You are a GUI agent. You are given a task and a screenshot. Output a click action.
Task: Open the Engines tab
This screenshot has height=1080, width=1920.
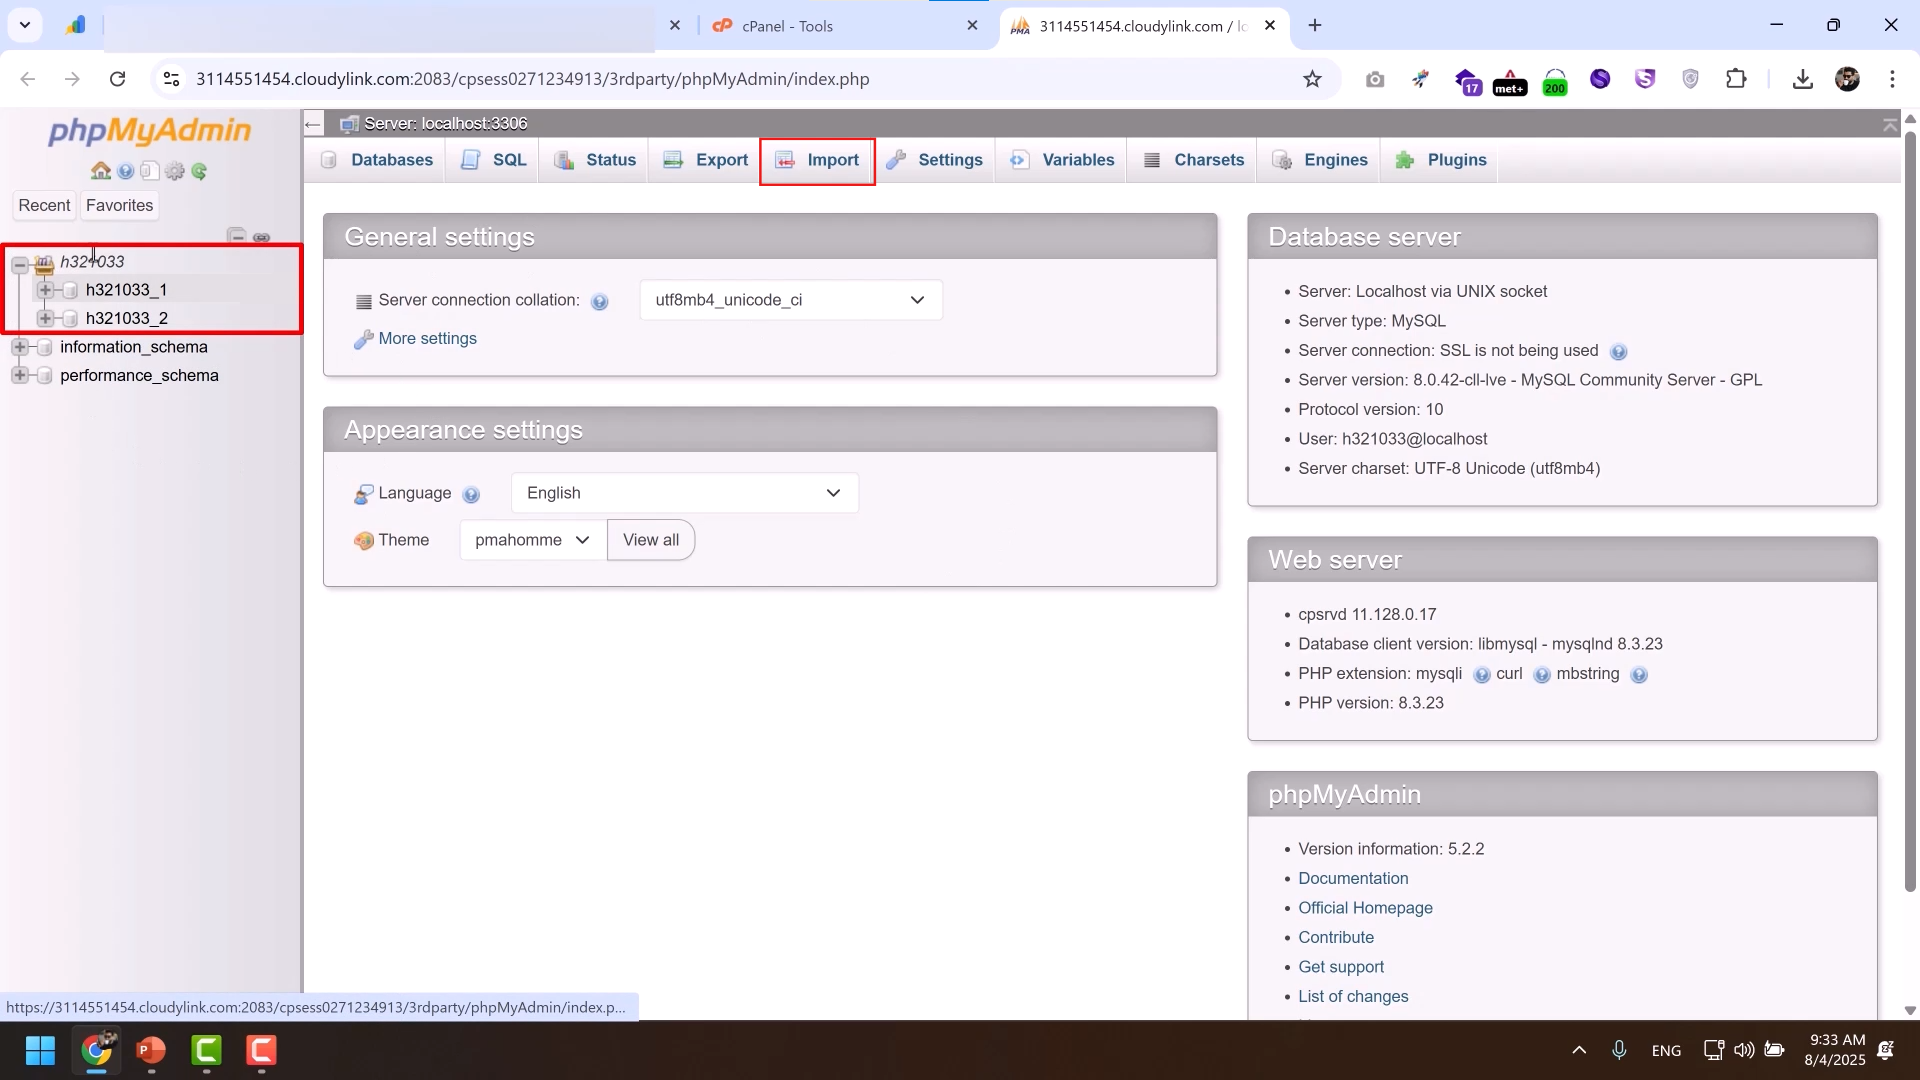[x=1319, y=160]
